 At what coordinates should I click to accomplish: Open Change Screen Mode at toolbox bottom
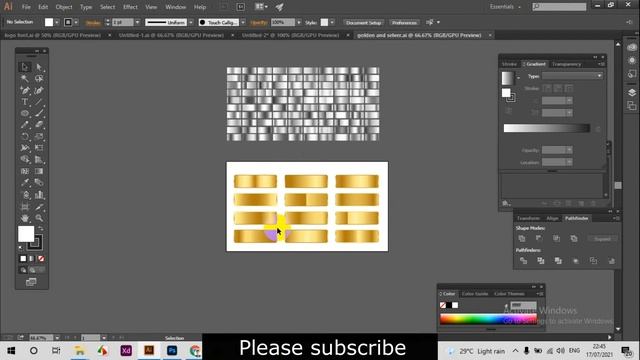tap(31, 282)
